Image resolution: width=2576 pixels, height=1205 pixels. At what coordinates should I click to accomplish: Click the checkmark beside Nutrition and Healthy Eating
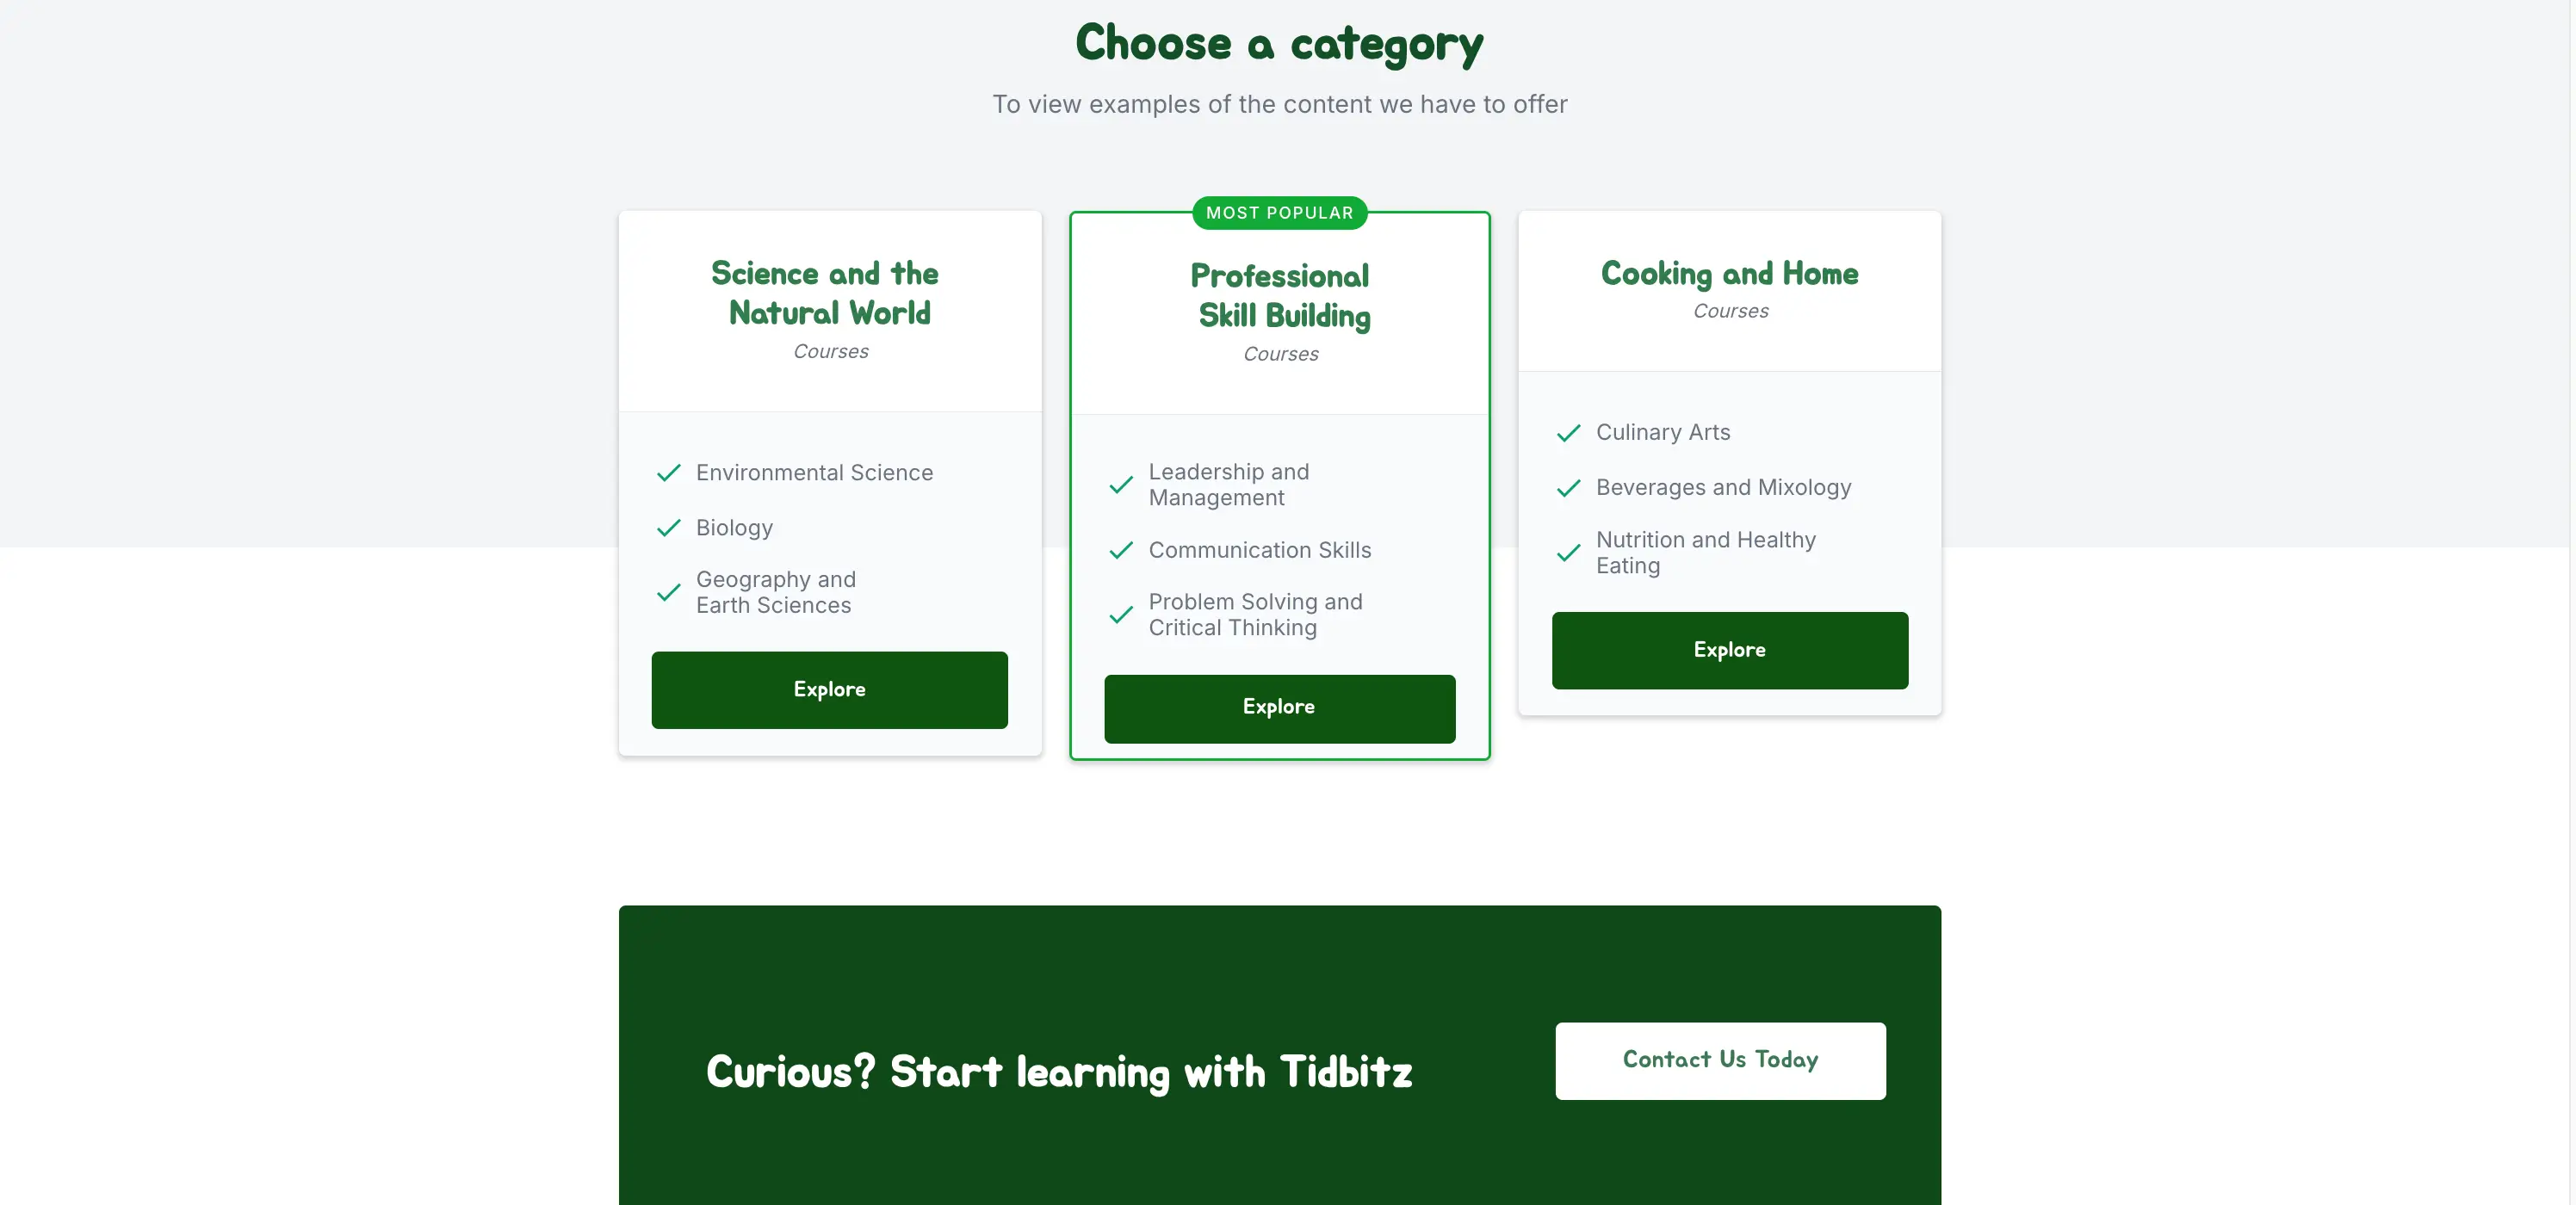(1568, 553)
